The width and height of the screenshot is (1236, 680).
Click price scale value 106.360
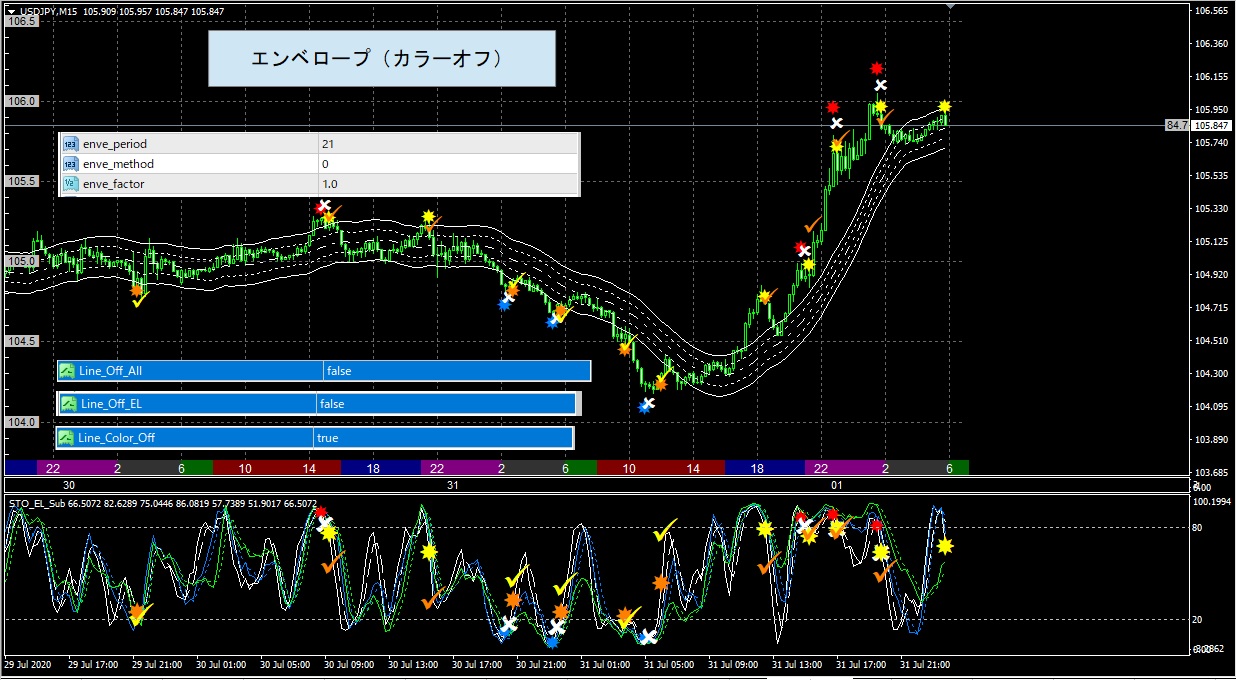(1211, 44)
